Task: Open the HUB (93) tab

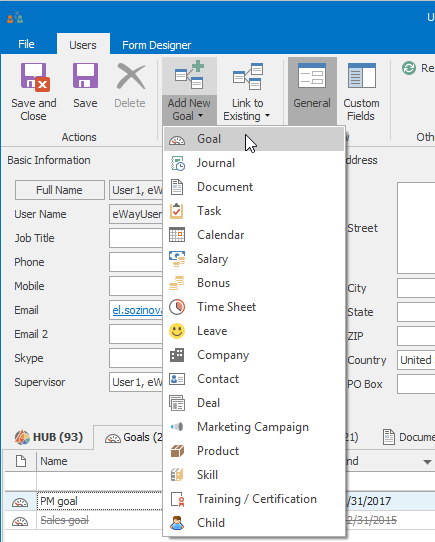Action: click(49, 437)
